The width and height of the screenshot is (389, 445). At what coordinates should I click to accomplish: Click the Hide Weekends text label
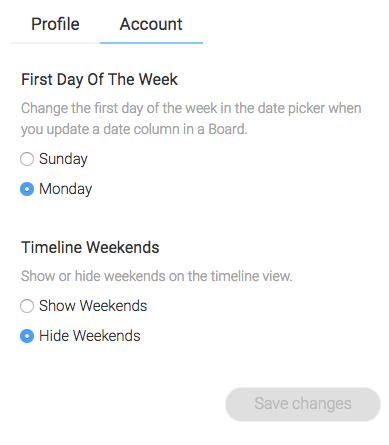pos(90,336)
